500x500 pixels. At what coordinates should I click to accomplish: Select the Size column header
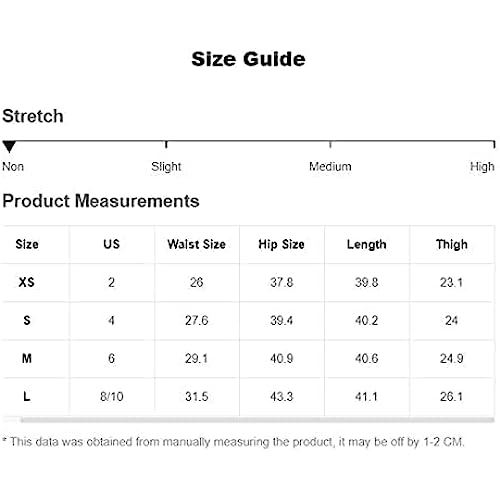[x=27, y=244]
